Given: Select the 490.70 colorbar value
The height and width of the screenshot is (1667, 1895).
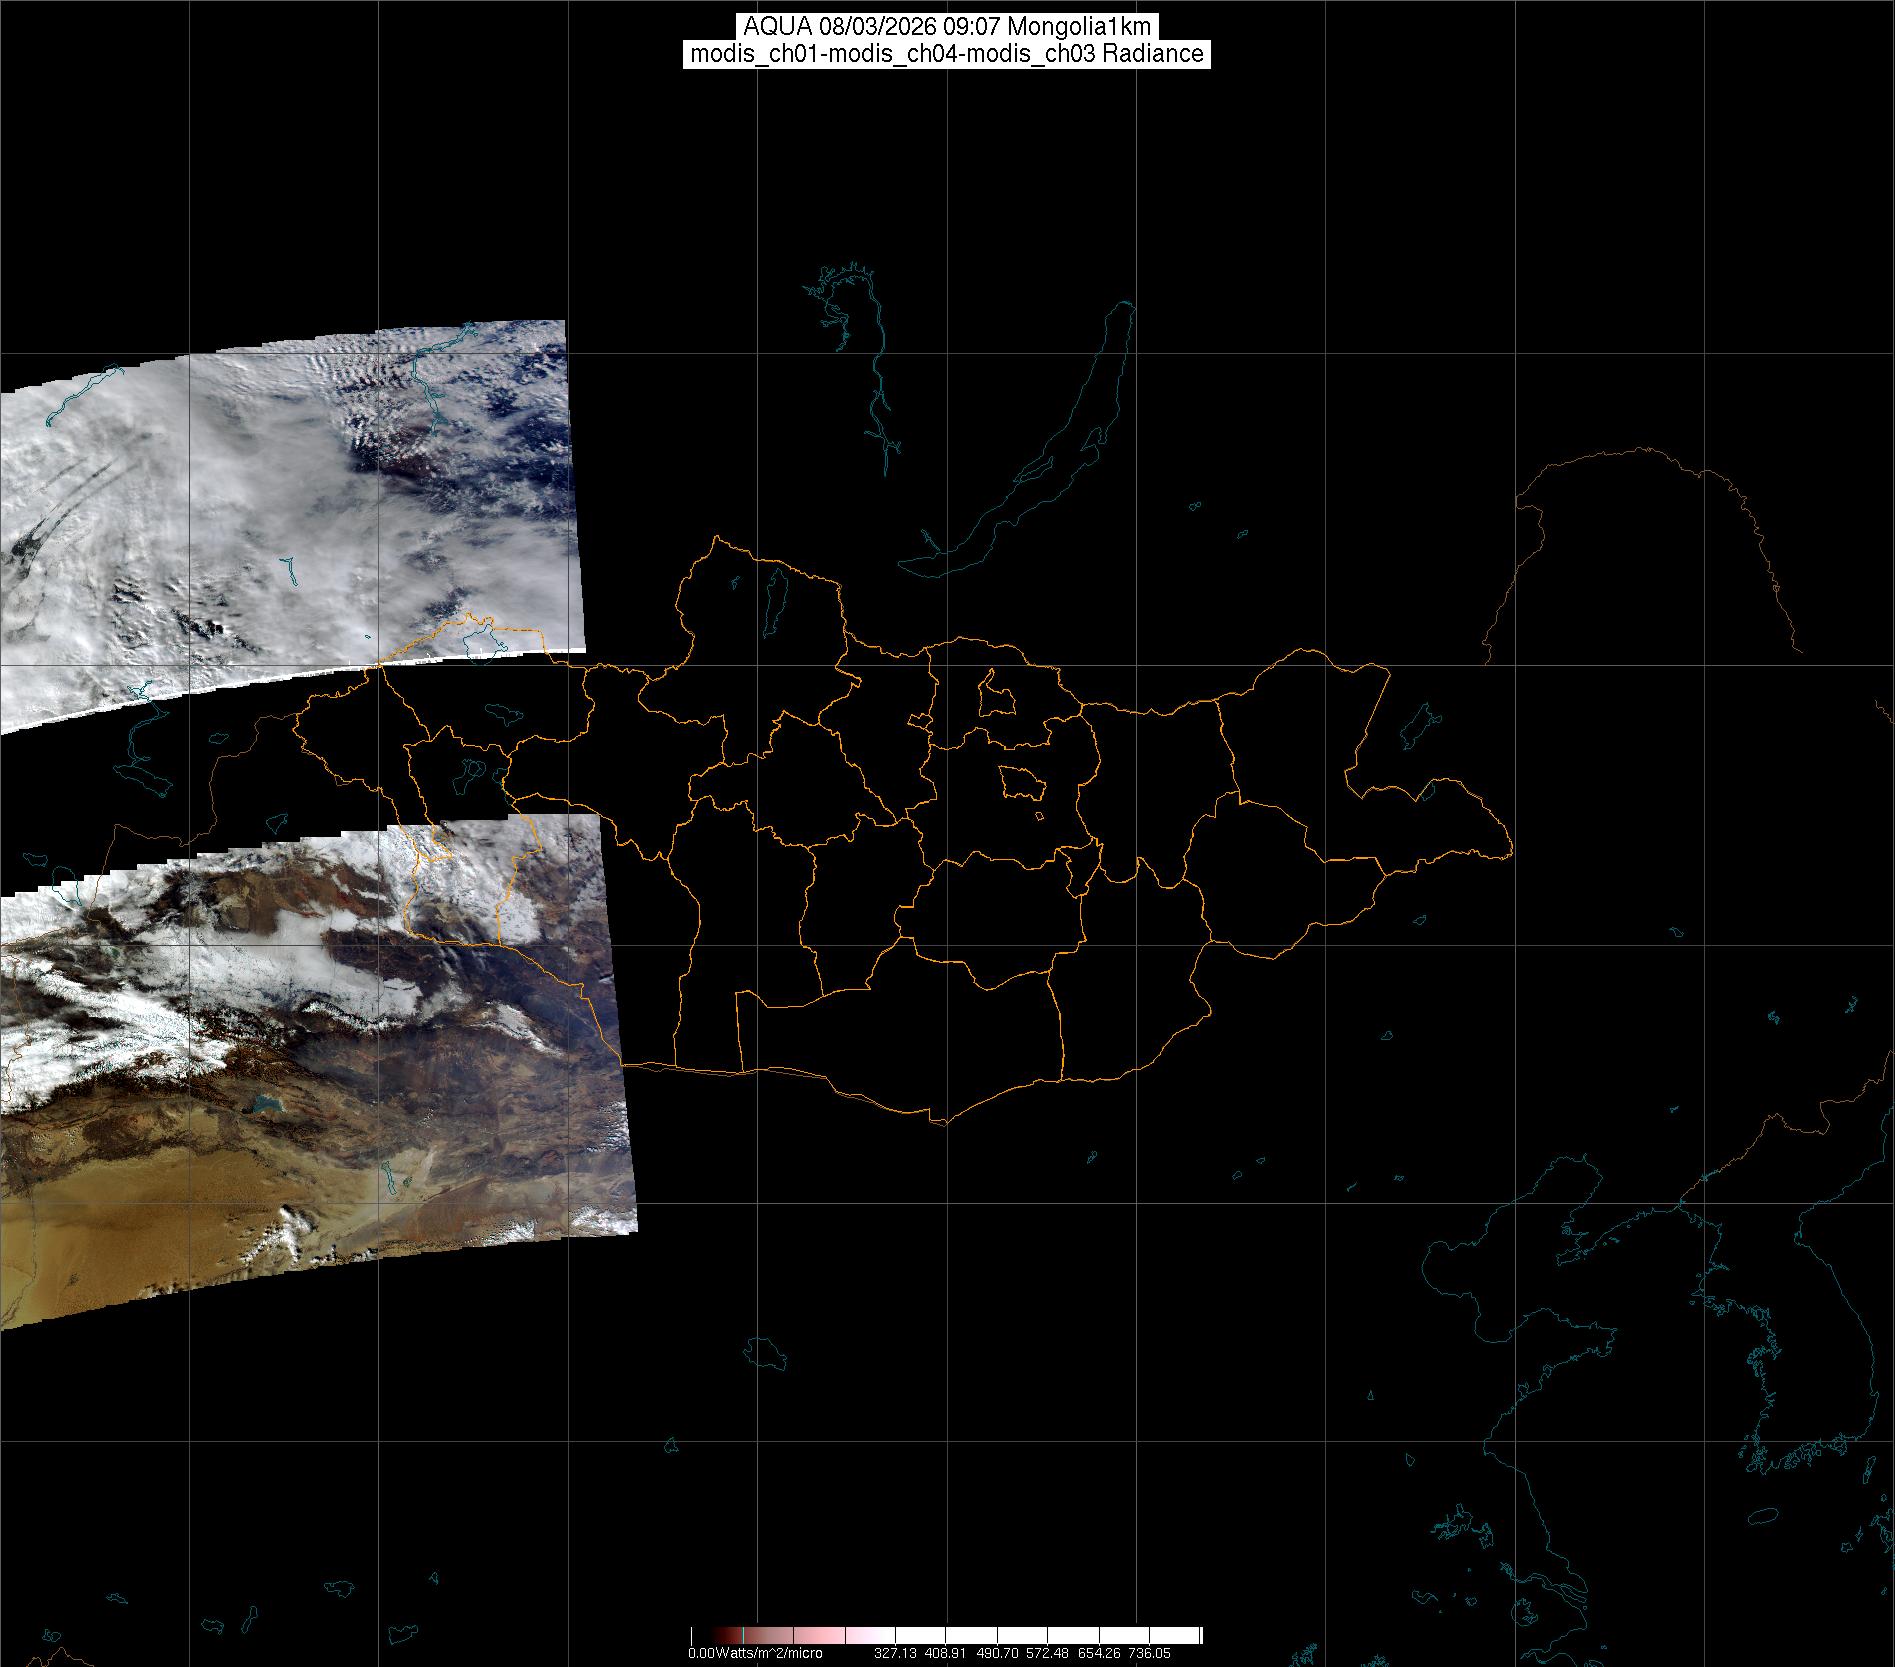Looking at the screenshot, I should pos(996,1653).
